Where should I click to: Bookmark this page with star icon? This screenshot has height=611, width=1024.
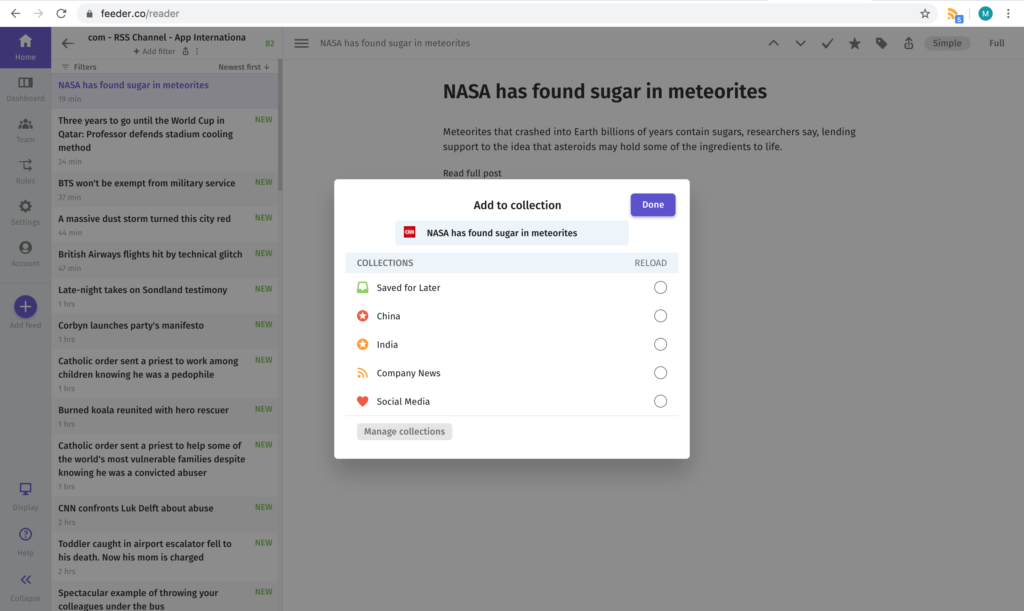(925, 13)
